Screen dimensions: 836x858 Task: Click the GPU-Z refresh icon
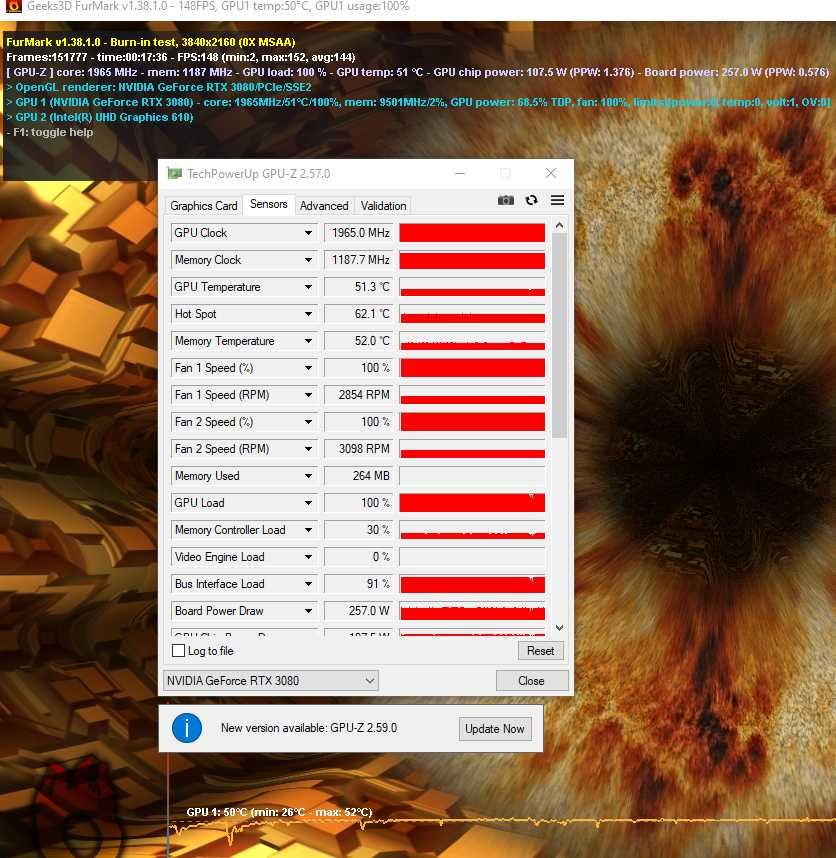(531, 200)
